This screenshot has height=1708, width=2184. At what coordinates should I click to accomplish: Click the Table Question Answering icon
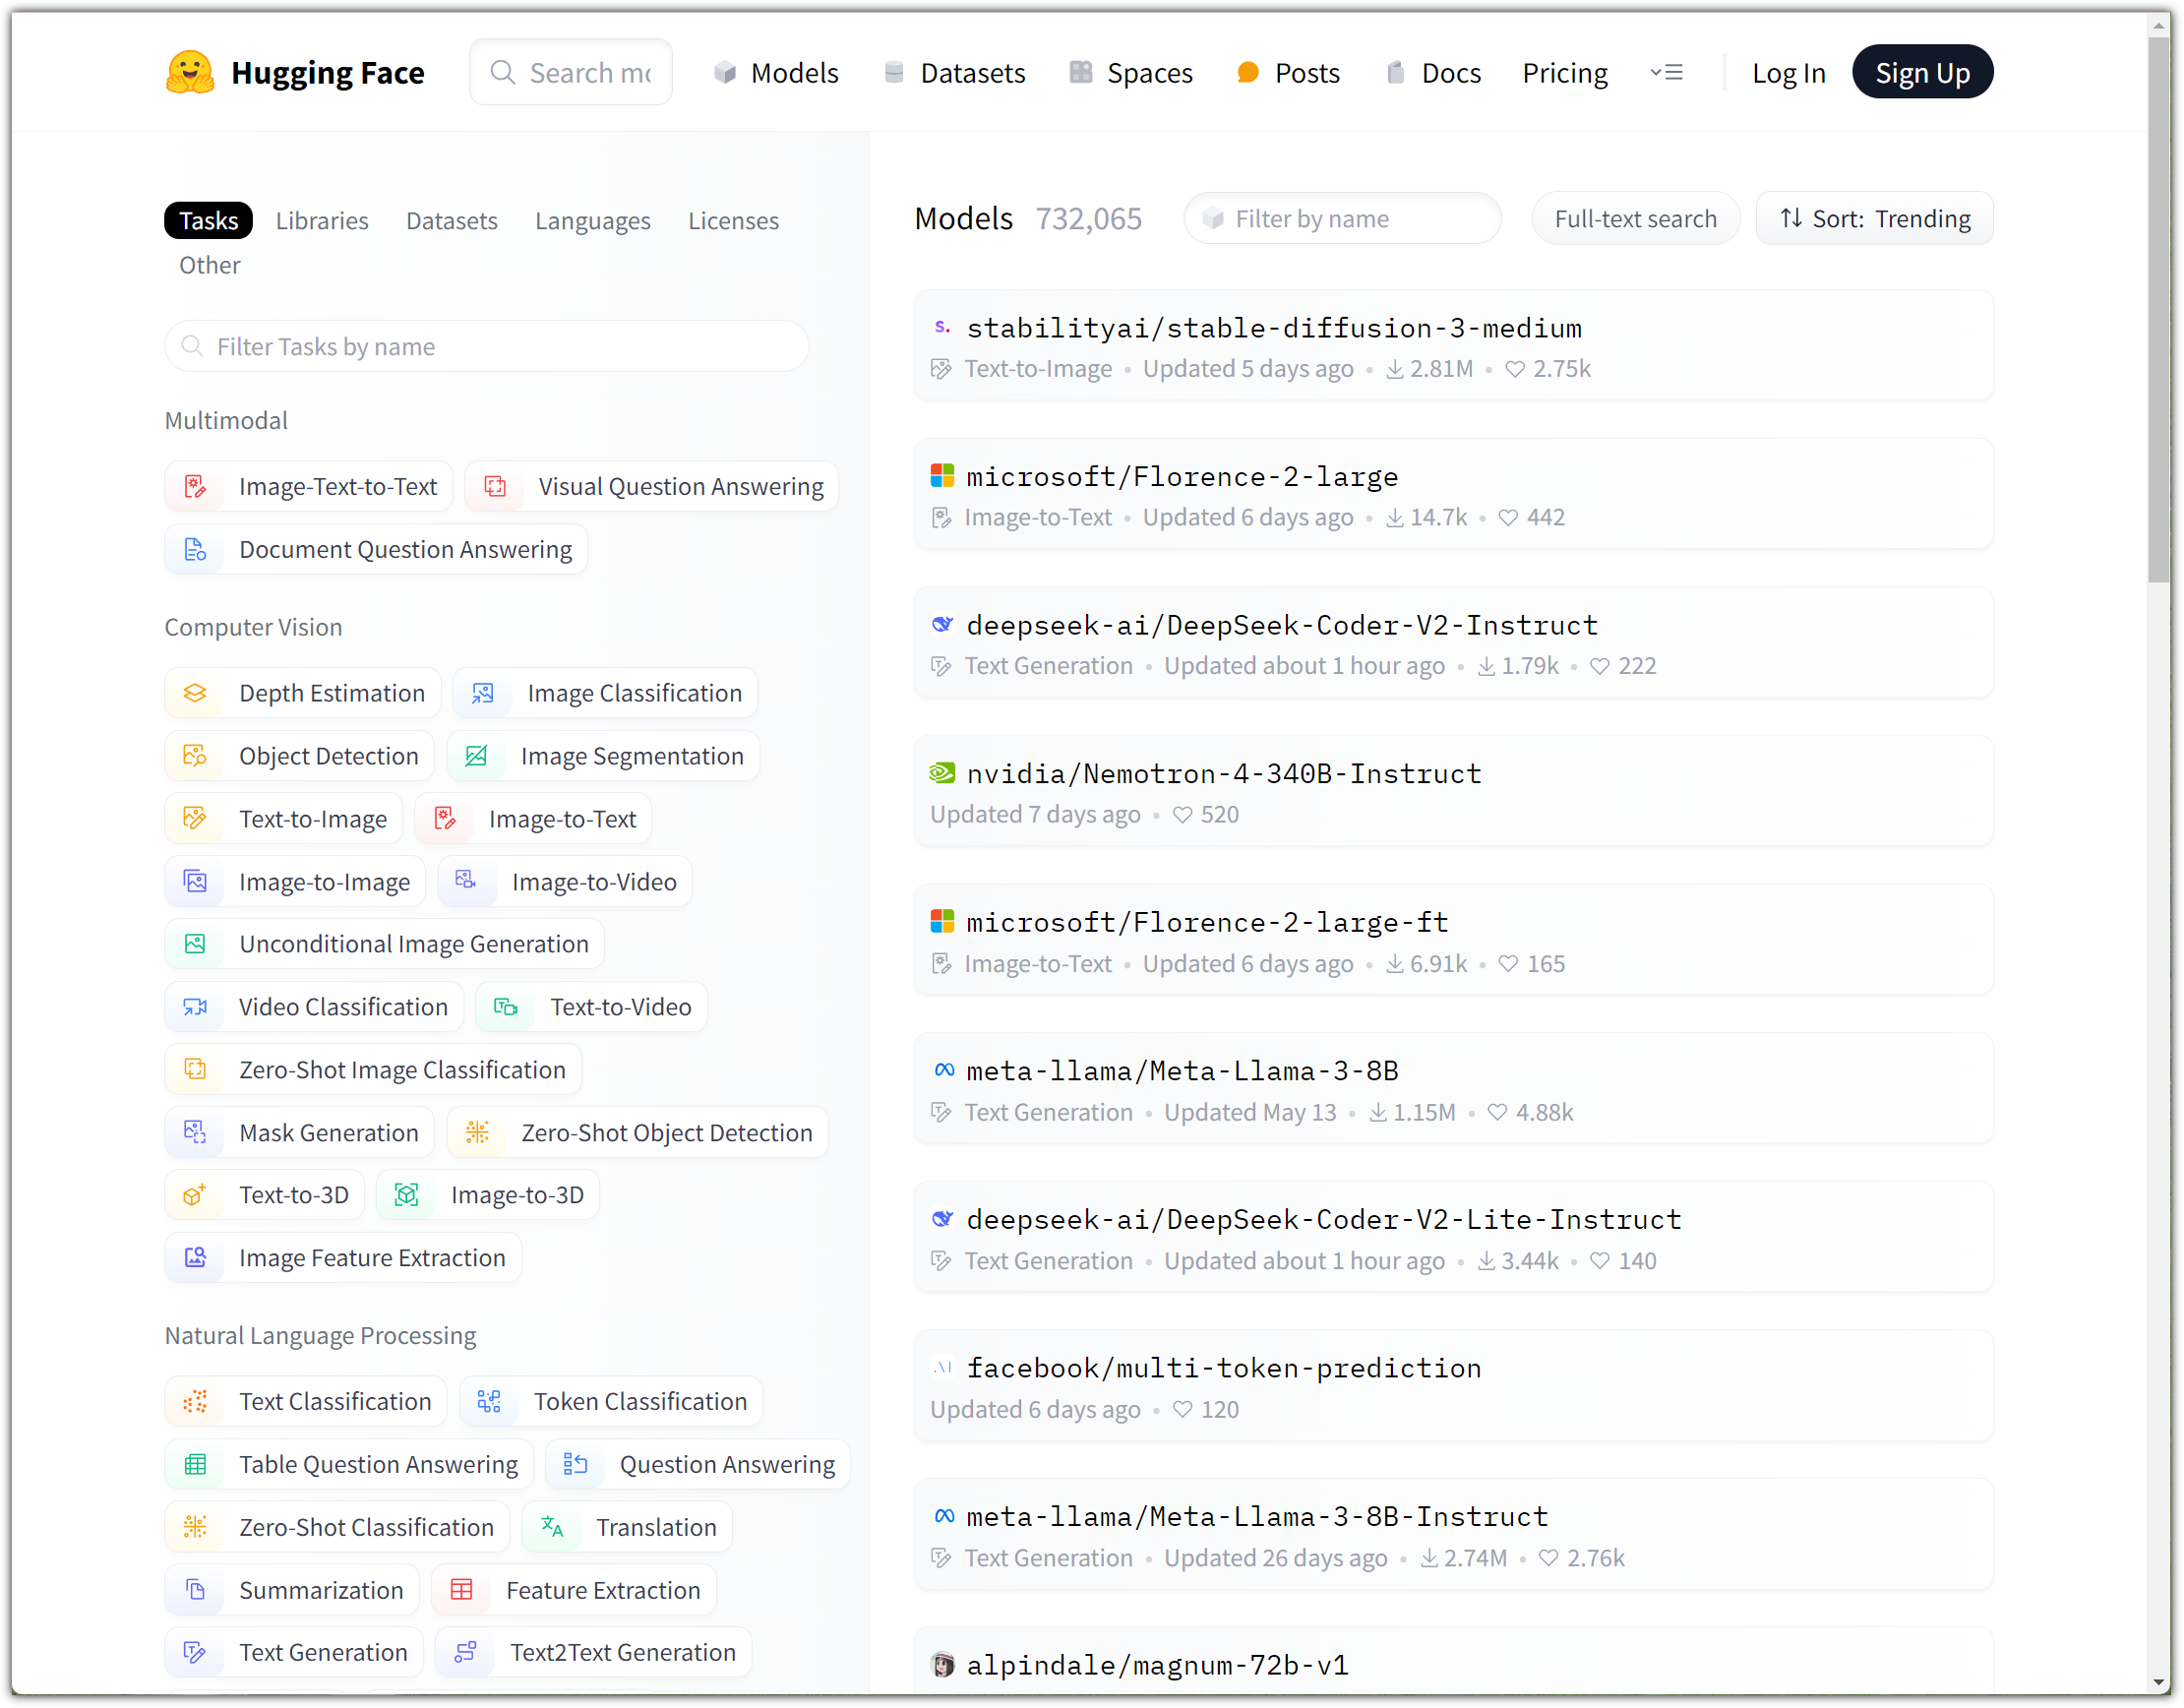point(195,1464)
